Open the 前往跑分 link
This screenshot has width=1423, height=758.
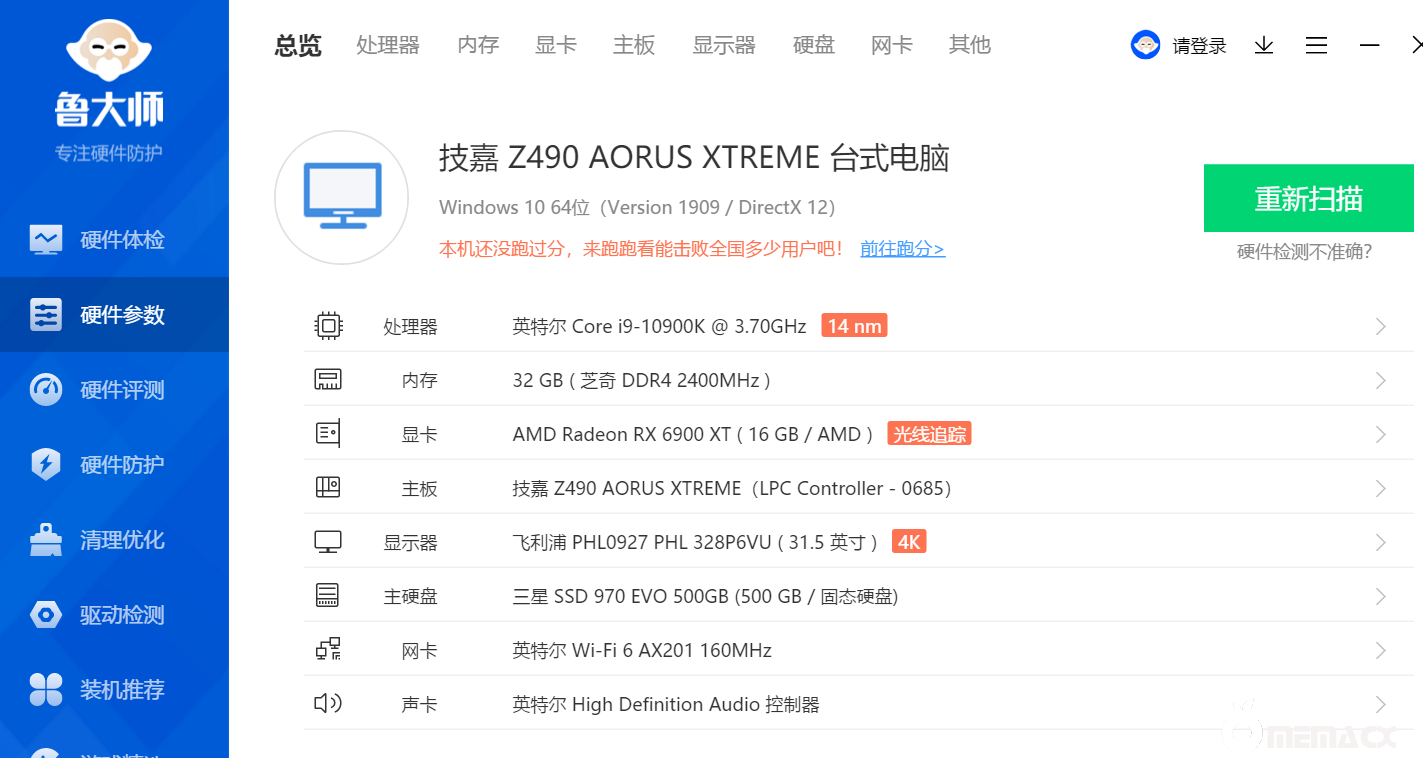tap(901, 248)
